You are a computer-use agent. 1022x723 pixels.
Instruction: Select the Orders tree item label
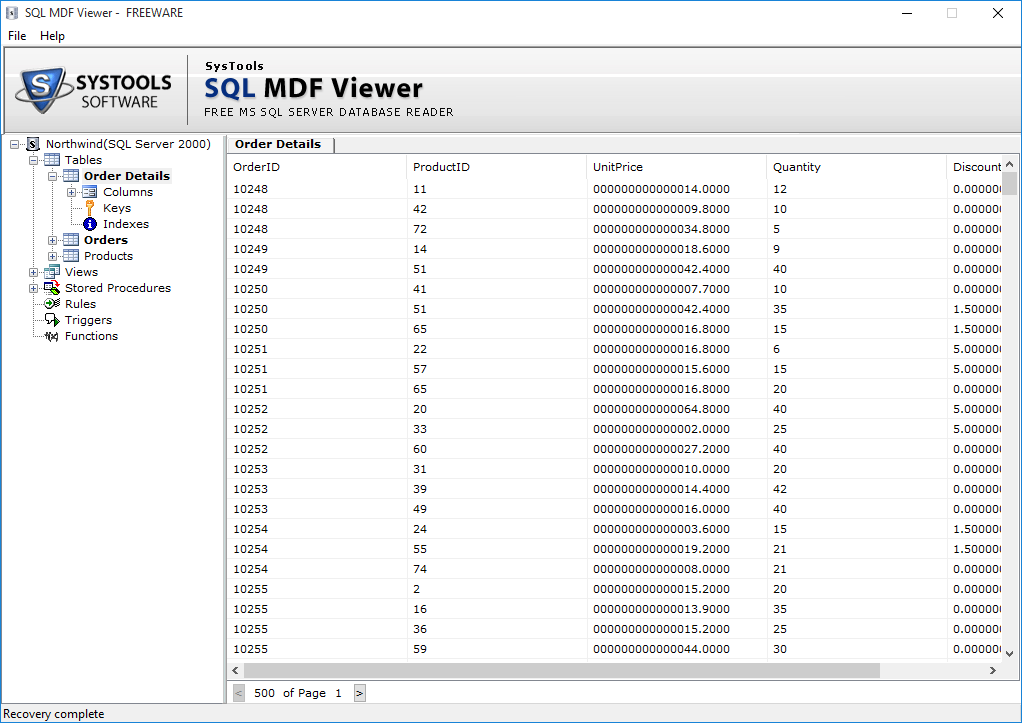pos(106,240)
